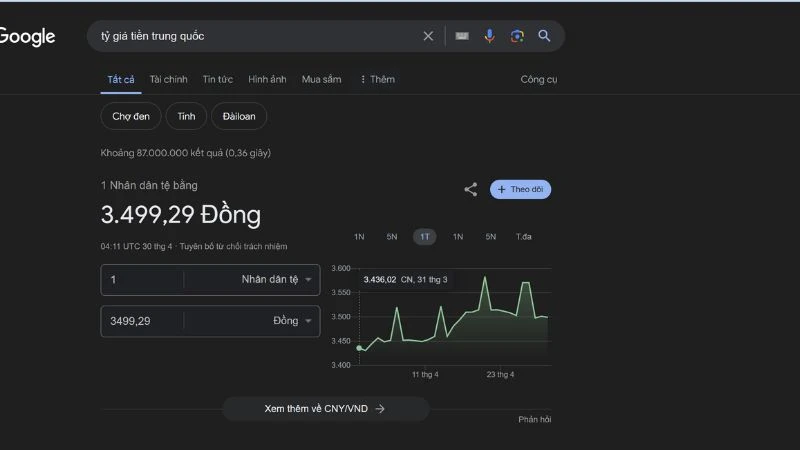Click the Theo dõi follow button

[x=520, y=189]
